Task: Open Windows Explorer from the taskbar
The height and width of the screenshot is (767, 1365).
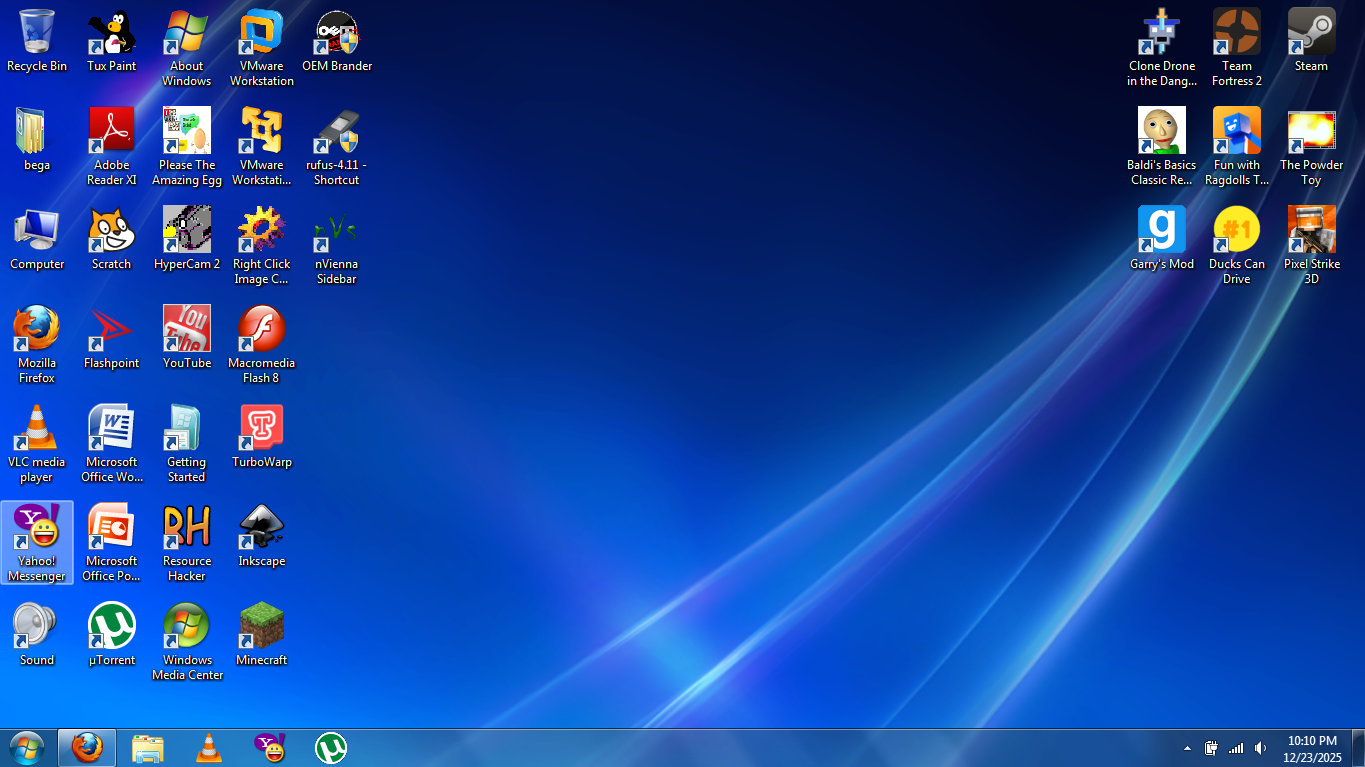Action: (x=148, y=748)
